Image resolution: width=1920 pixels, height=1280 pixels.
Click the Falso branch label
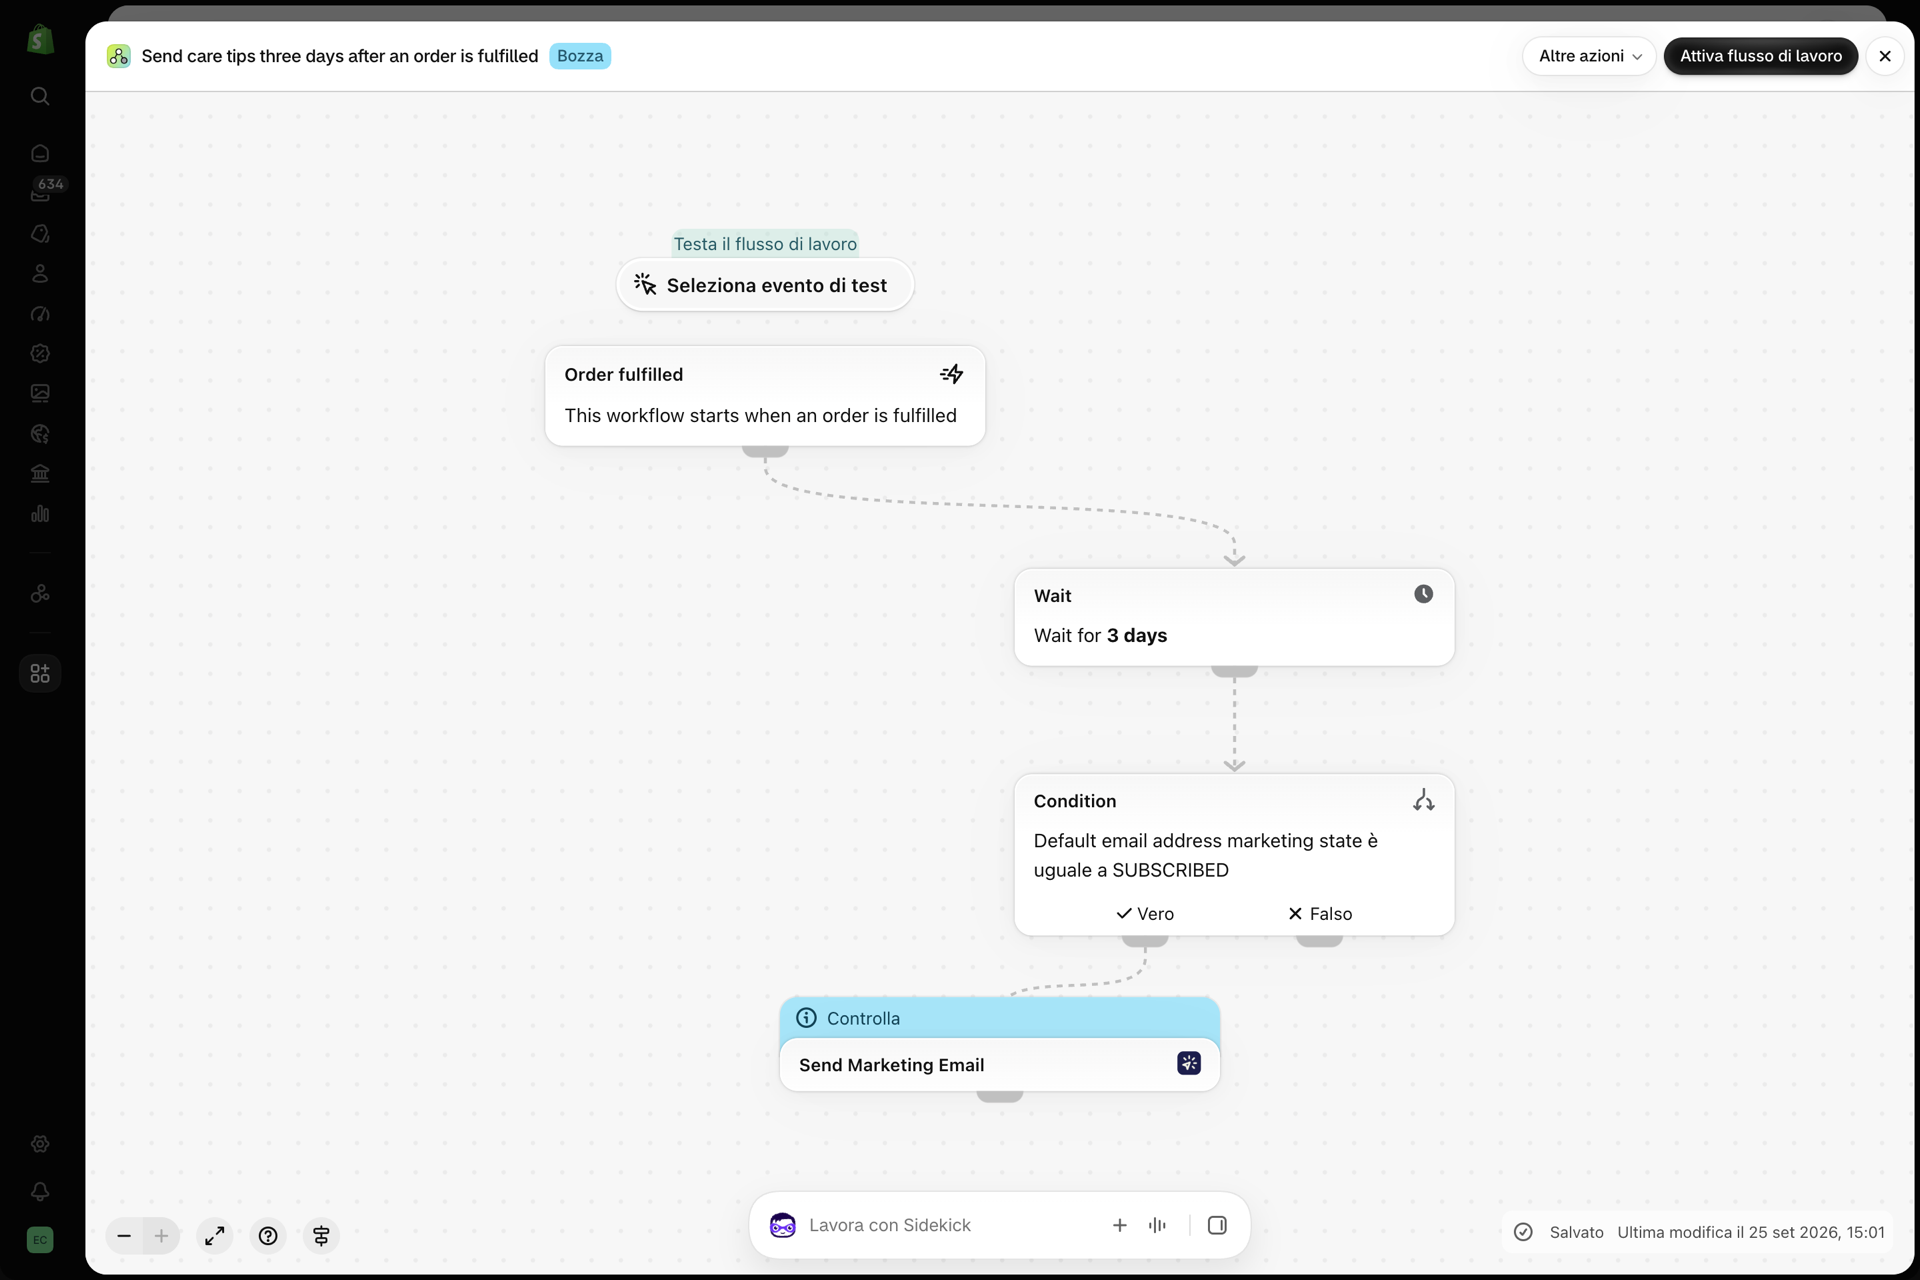tap(1320, 914)
